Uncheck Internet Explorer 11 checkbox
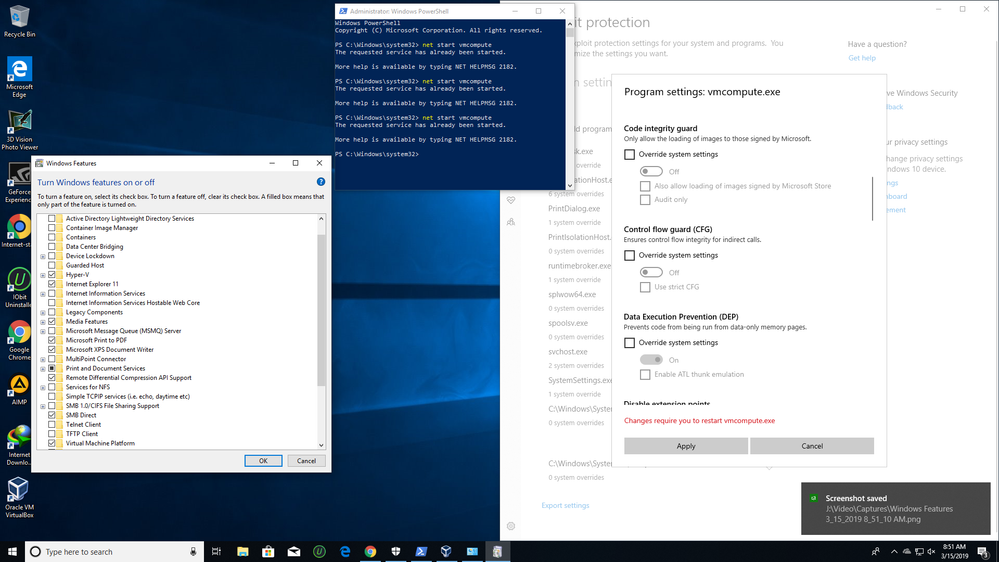 pyautogui.click(x=52, y=284)
